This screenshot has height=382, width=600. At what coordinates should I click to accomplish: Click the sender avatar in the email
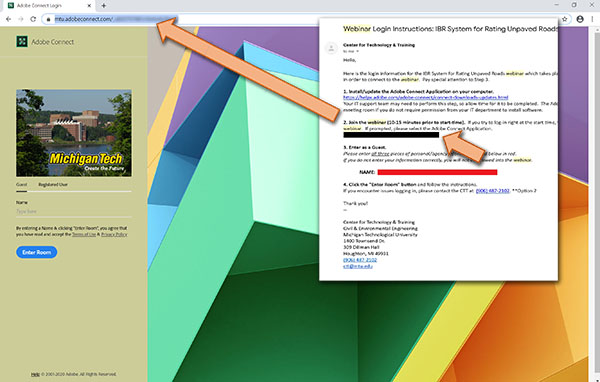click(x=331, y=48)
